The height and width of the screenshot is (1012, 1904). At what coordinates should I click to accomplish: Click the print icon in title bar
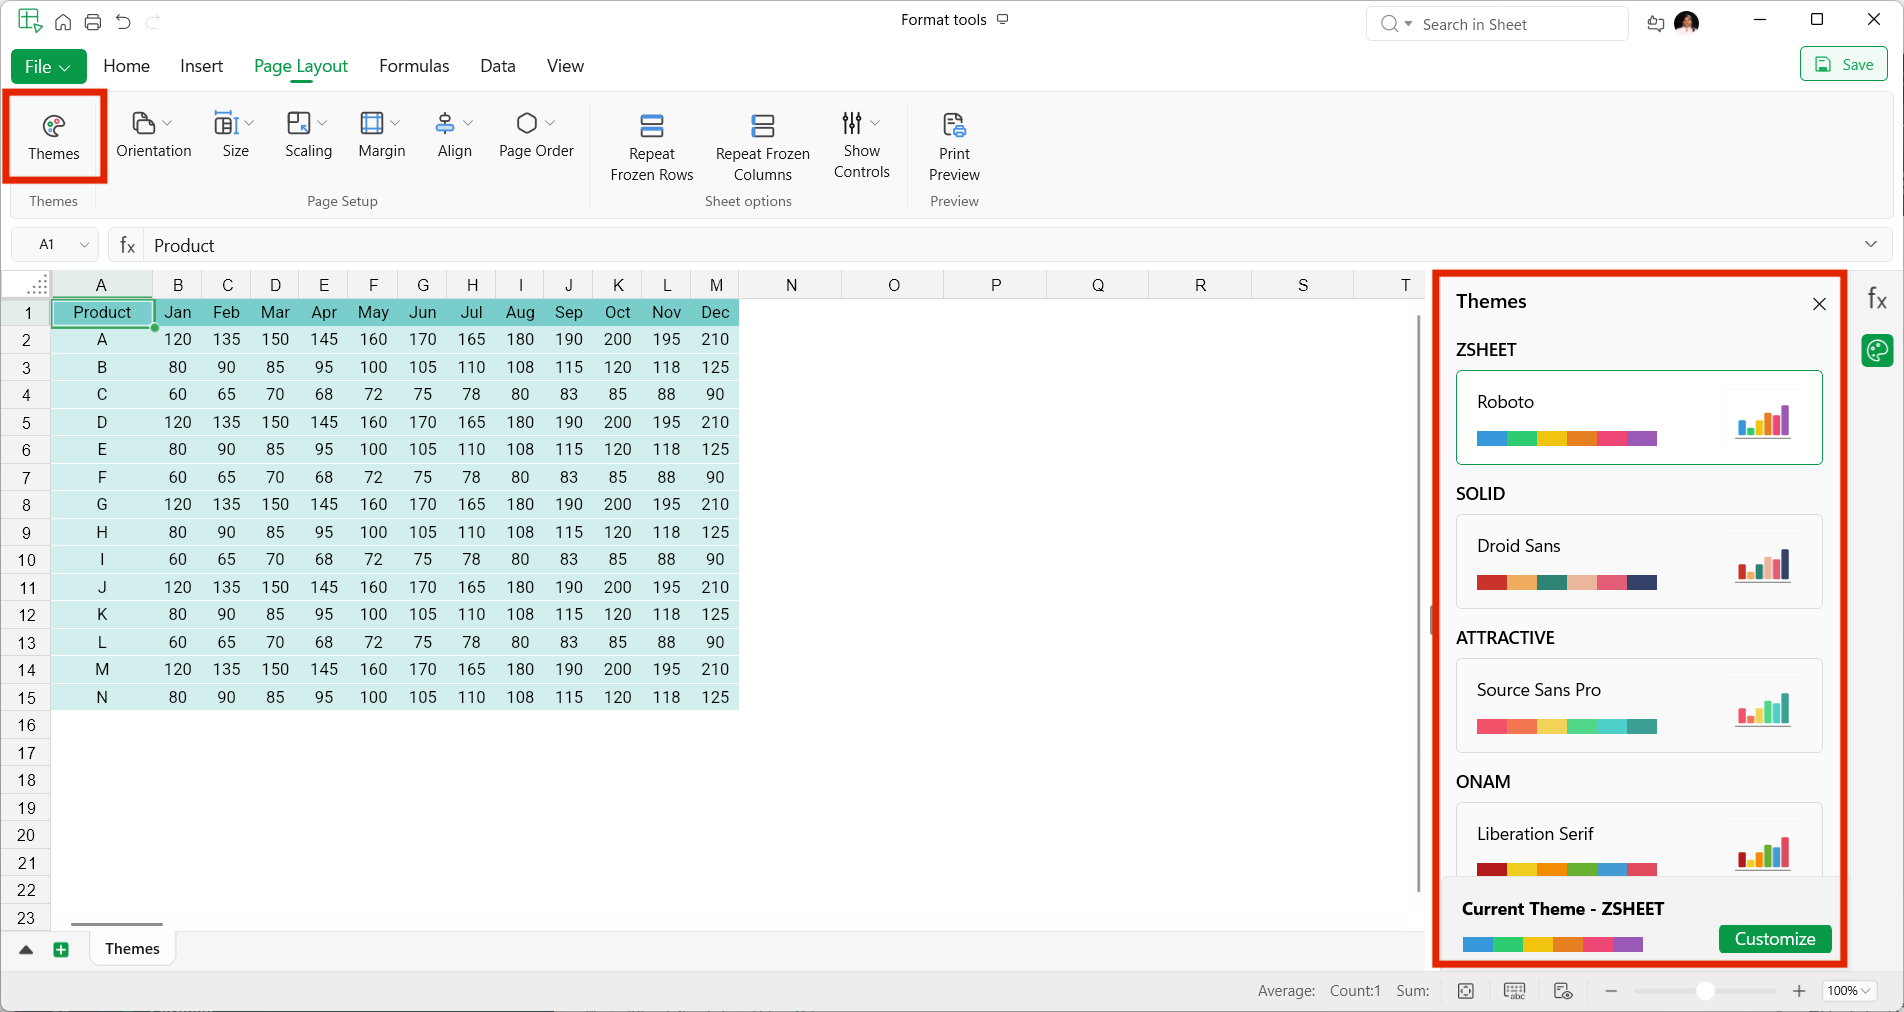[93, 22]
